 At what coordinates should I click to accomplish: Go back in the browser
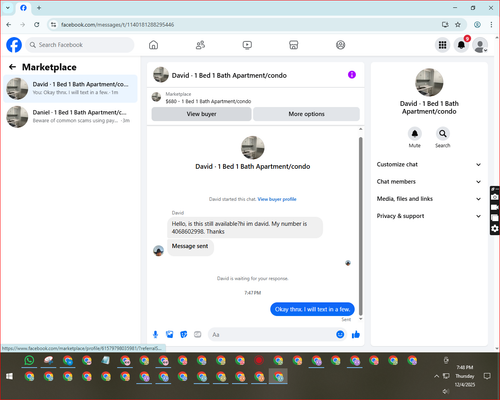point(9,25)
